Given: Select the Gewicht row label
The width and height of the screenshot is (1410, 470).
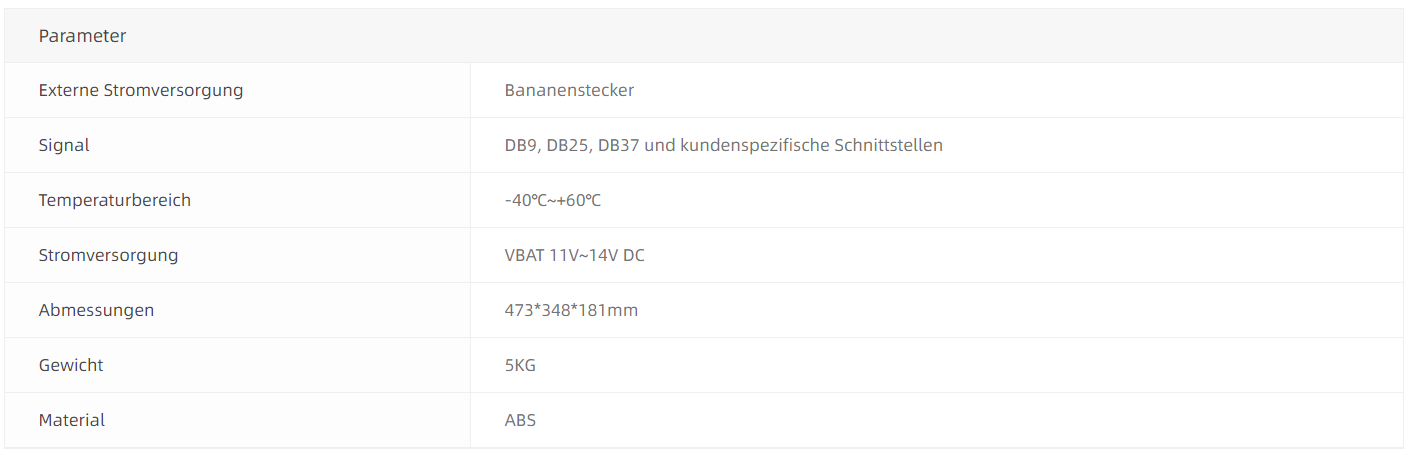Looking at the screenshot, I should (x=71, y=365).
